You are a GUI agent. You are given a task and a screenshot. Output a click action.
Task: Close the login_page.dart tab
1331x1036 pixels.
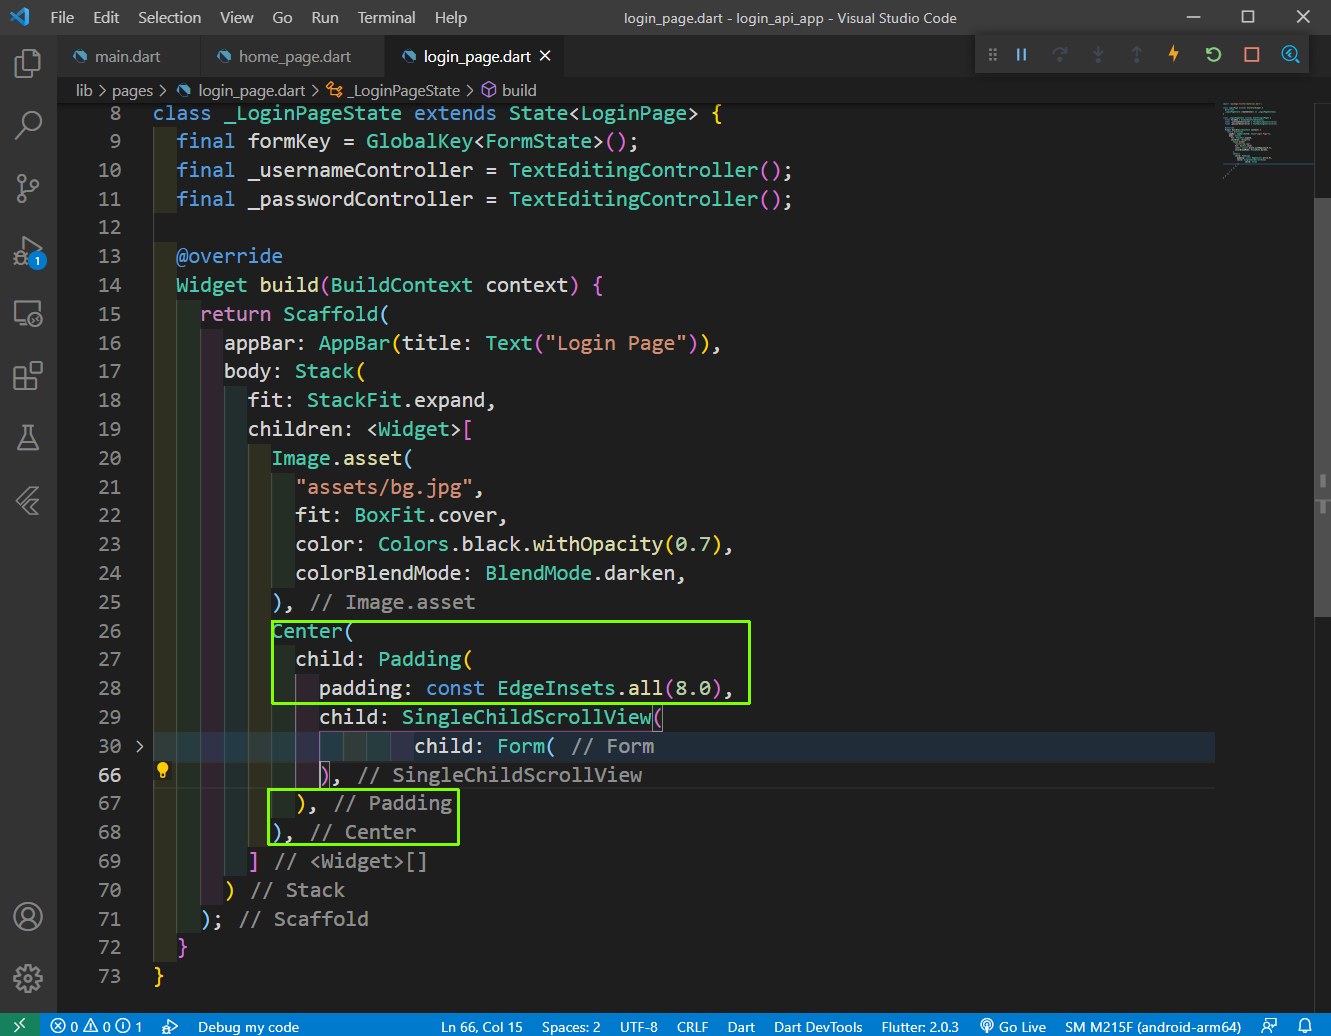tap(545, 56)
